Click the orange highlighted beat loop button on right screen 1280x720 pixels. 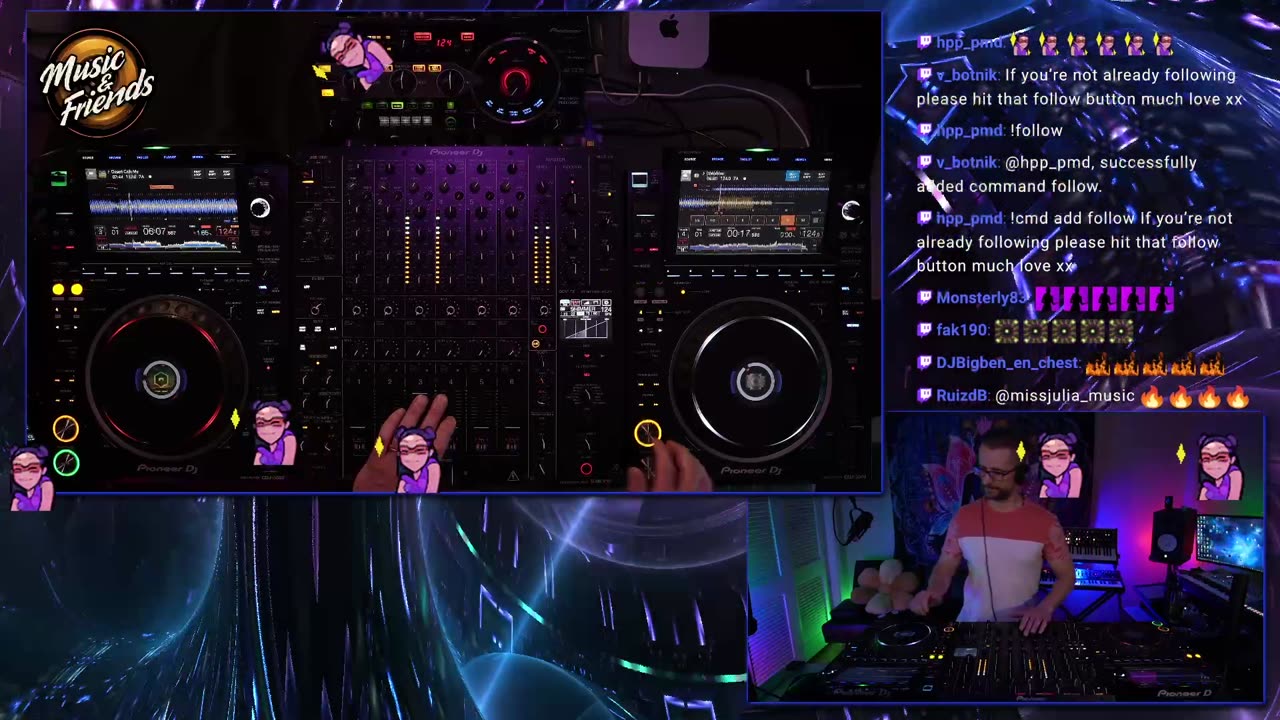[787, 220]
